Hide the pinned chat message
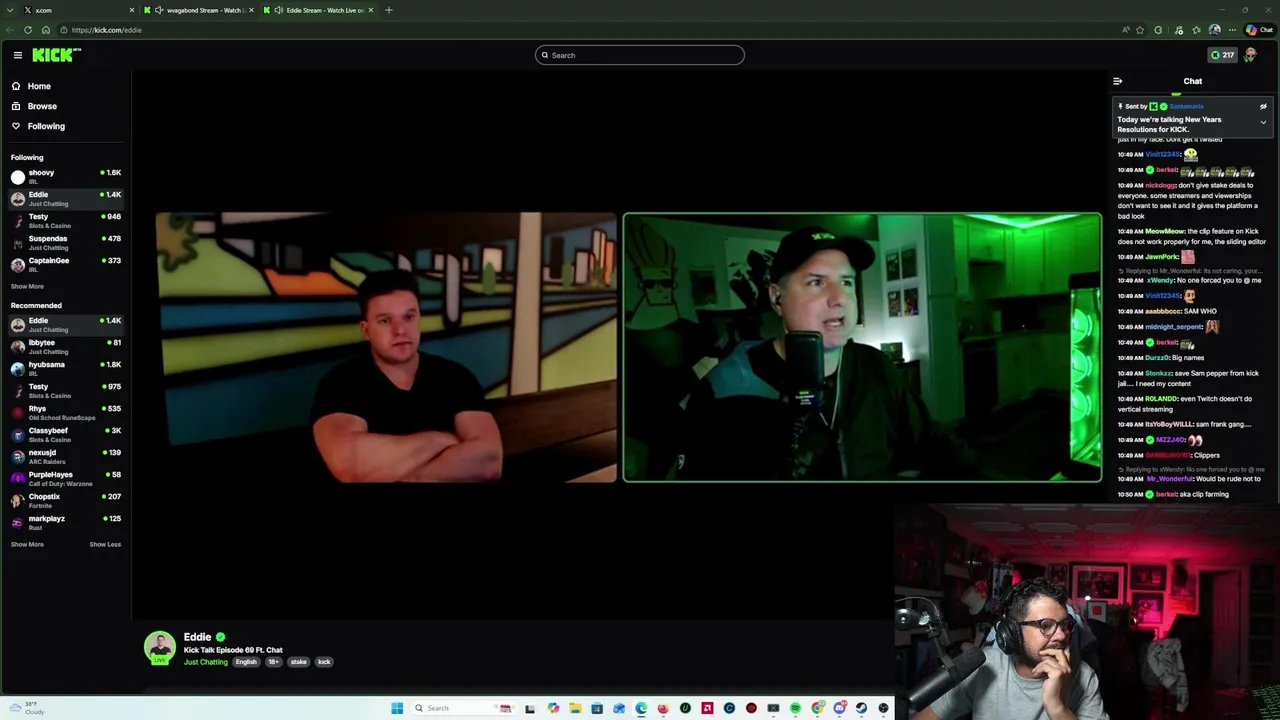The image size is (1280, 720). [1263, 106]
